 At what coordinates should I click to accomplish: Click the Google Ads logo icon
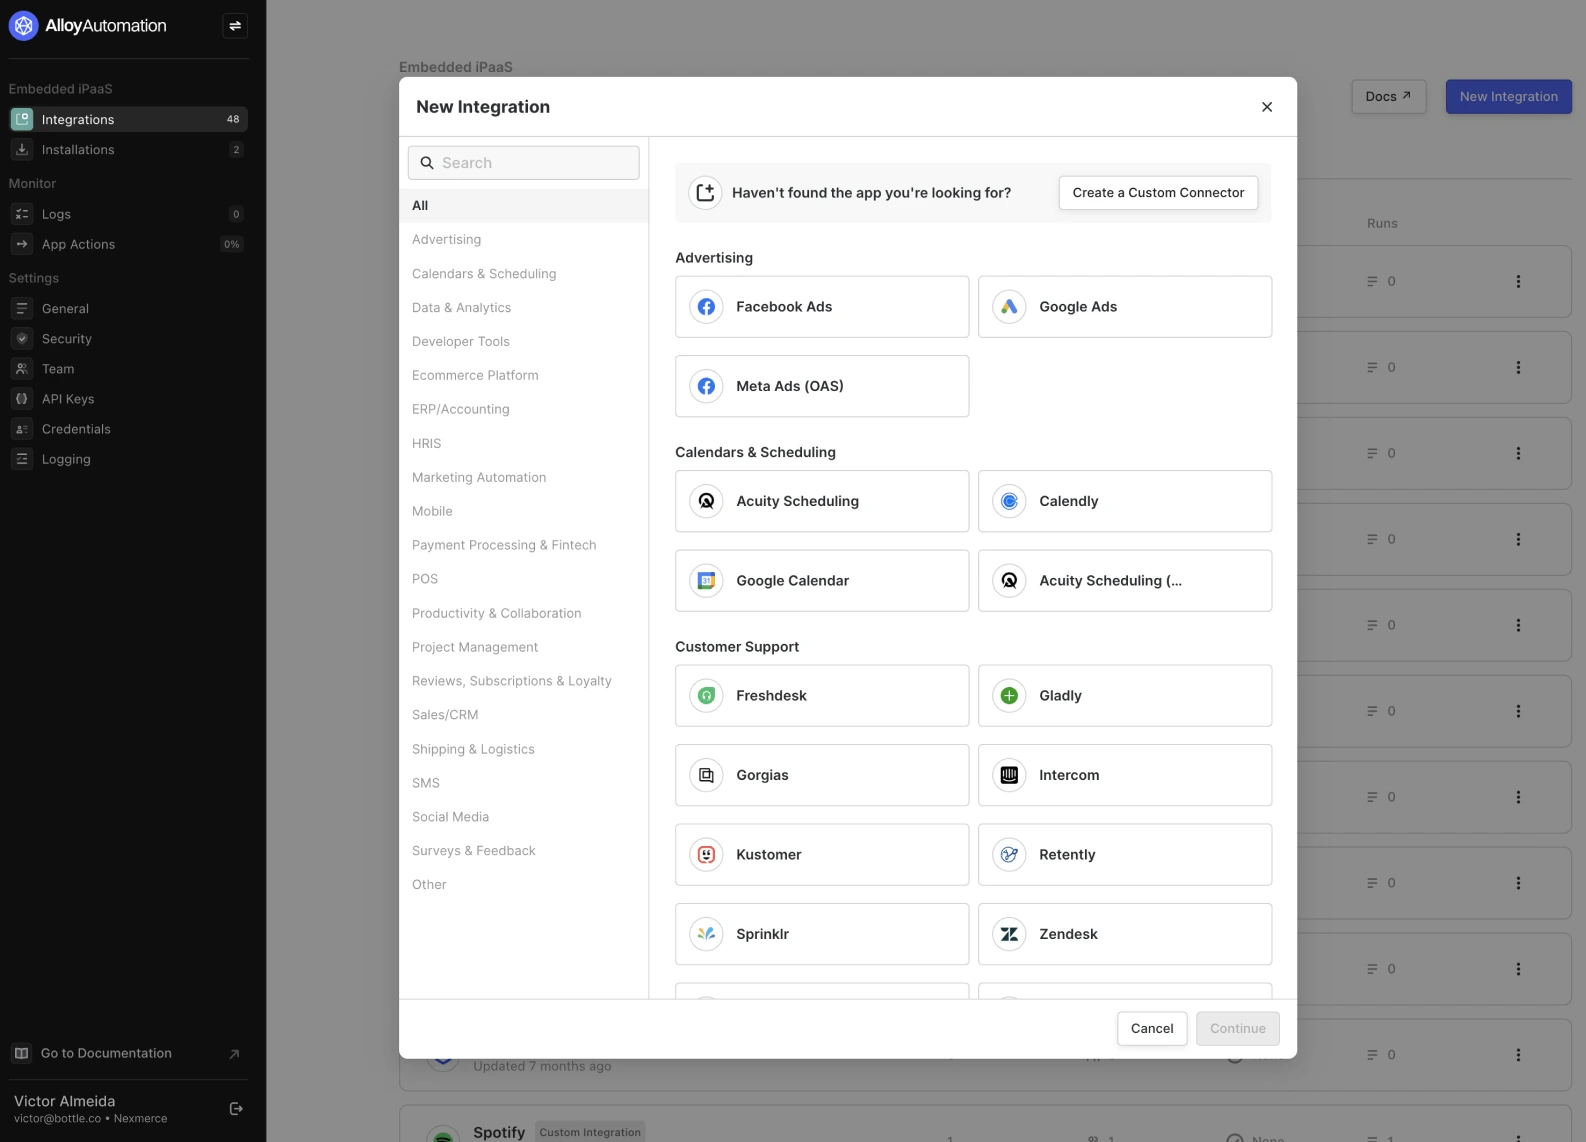pyautogui.click(x=1009, y=307)
